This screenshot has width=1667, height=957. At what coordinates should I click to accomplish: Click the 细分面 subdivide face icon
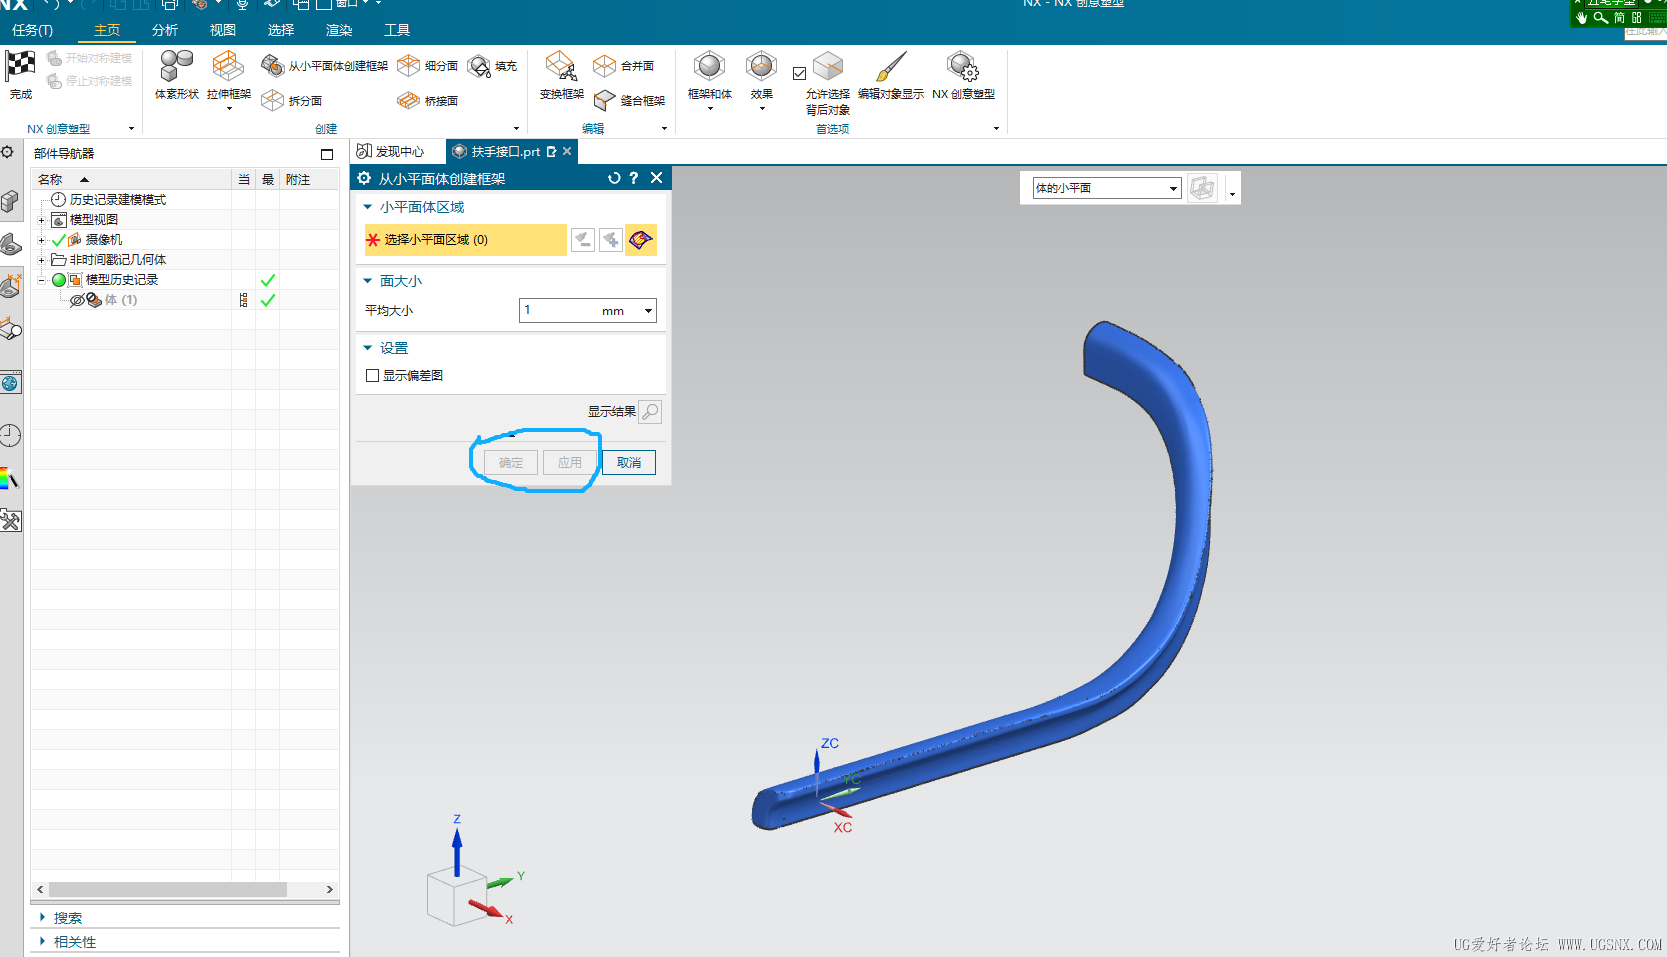click(409, 66)
